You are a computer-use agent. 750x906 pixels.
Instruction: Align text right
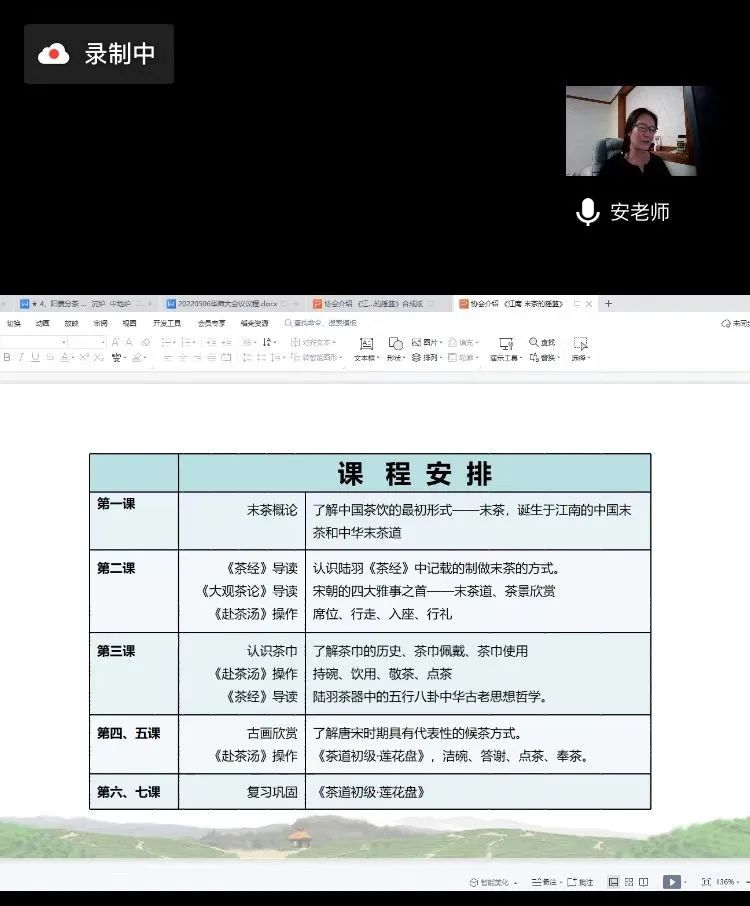(x=197, y=358)
